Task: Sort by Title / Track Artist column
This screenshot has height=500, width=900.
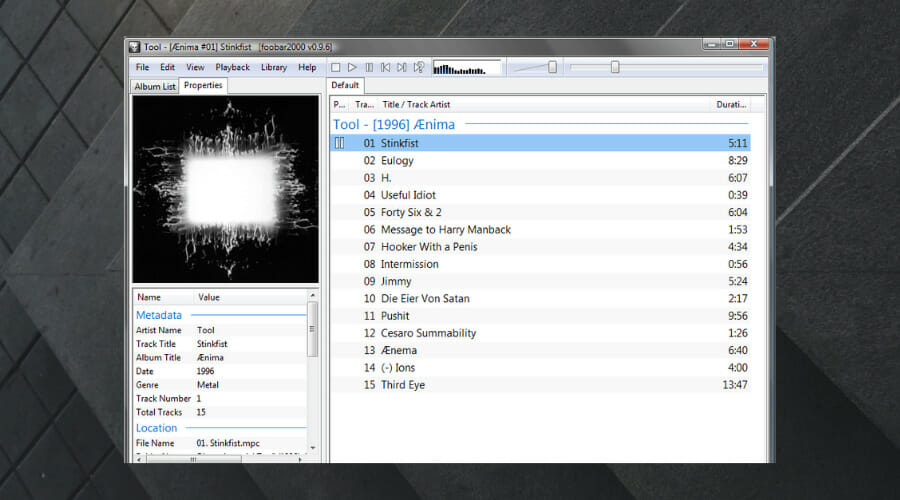Action: click(544, 104)
